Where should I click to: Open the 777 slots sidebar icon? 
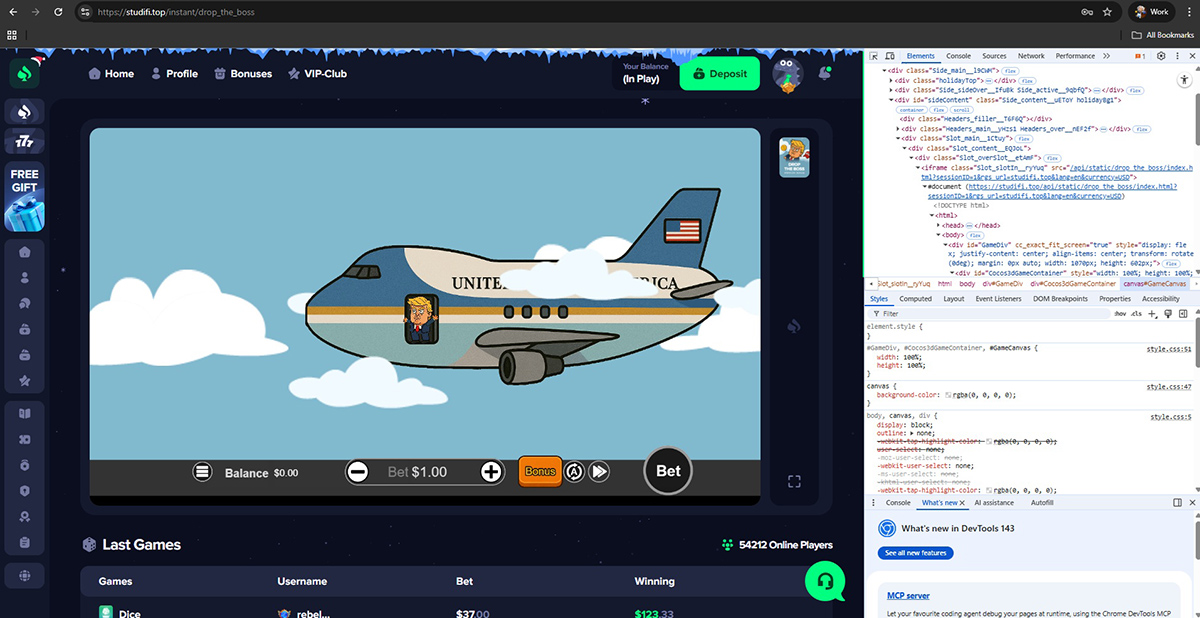pos(24,143)
